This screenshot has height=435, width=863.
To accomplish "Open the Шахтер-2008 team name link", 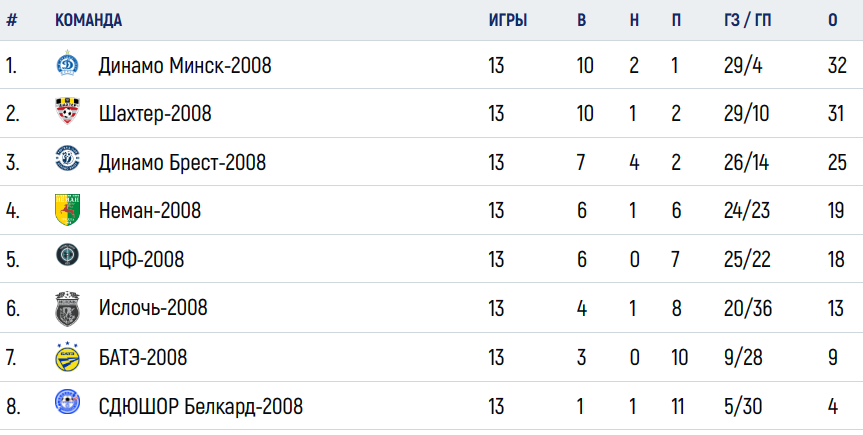I will click(x=155, y=113).
